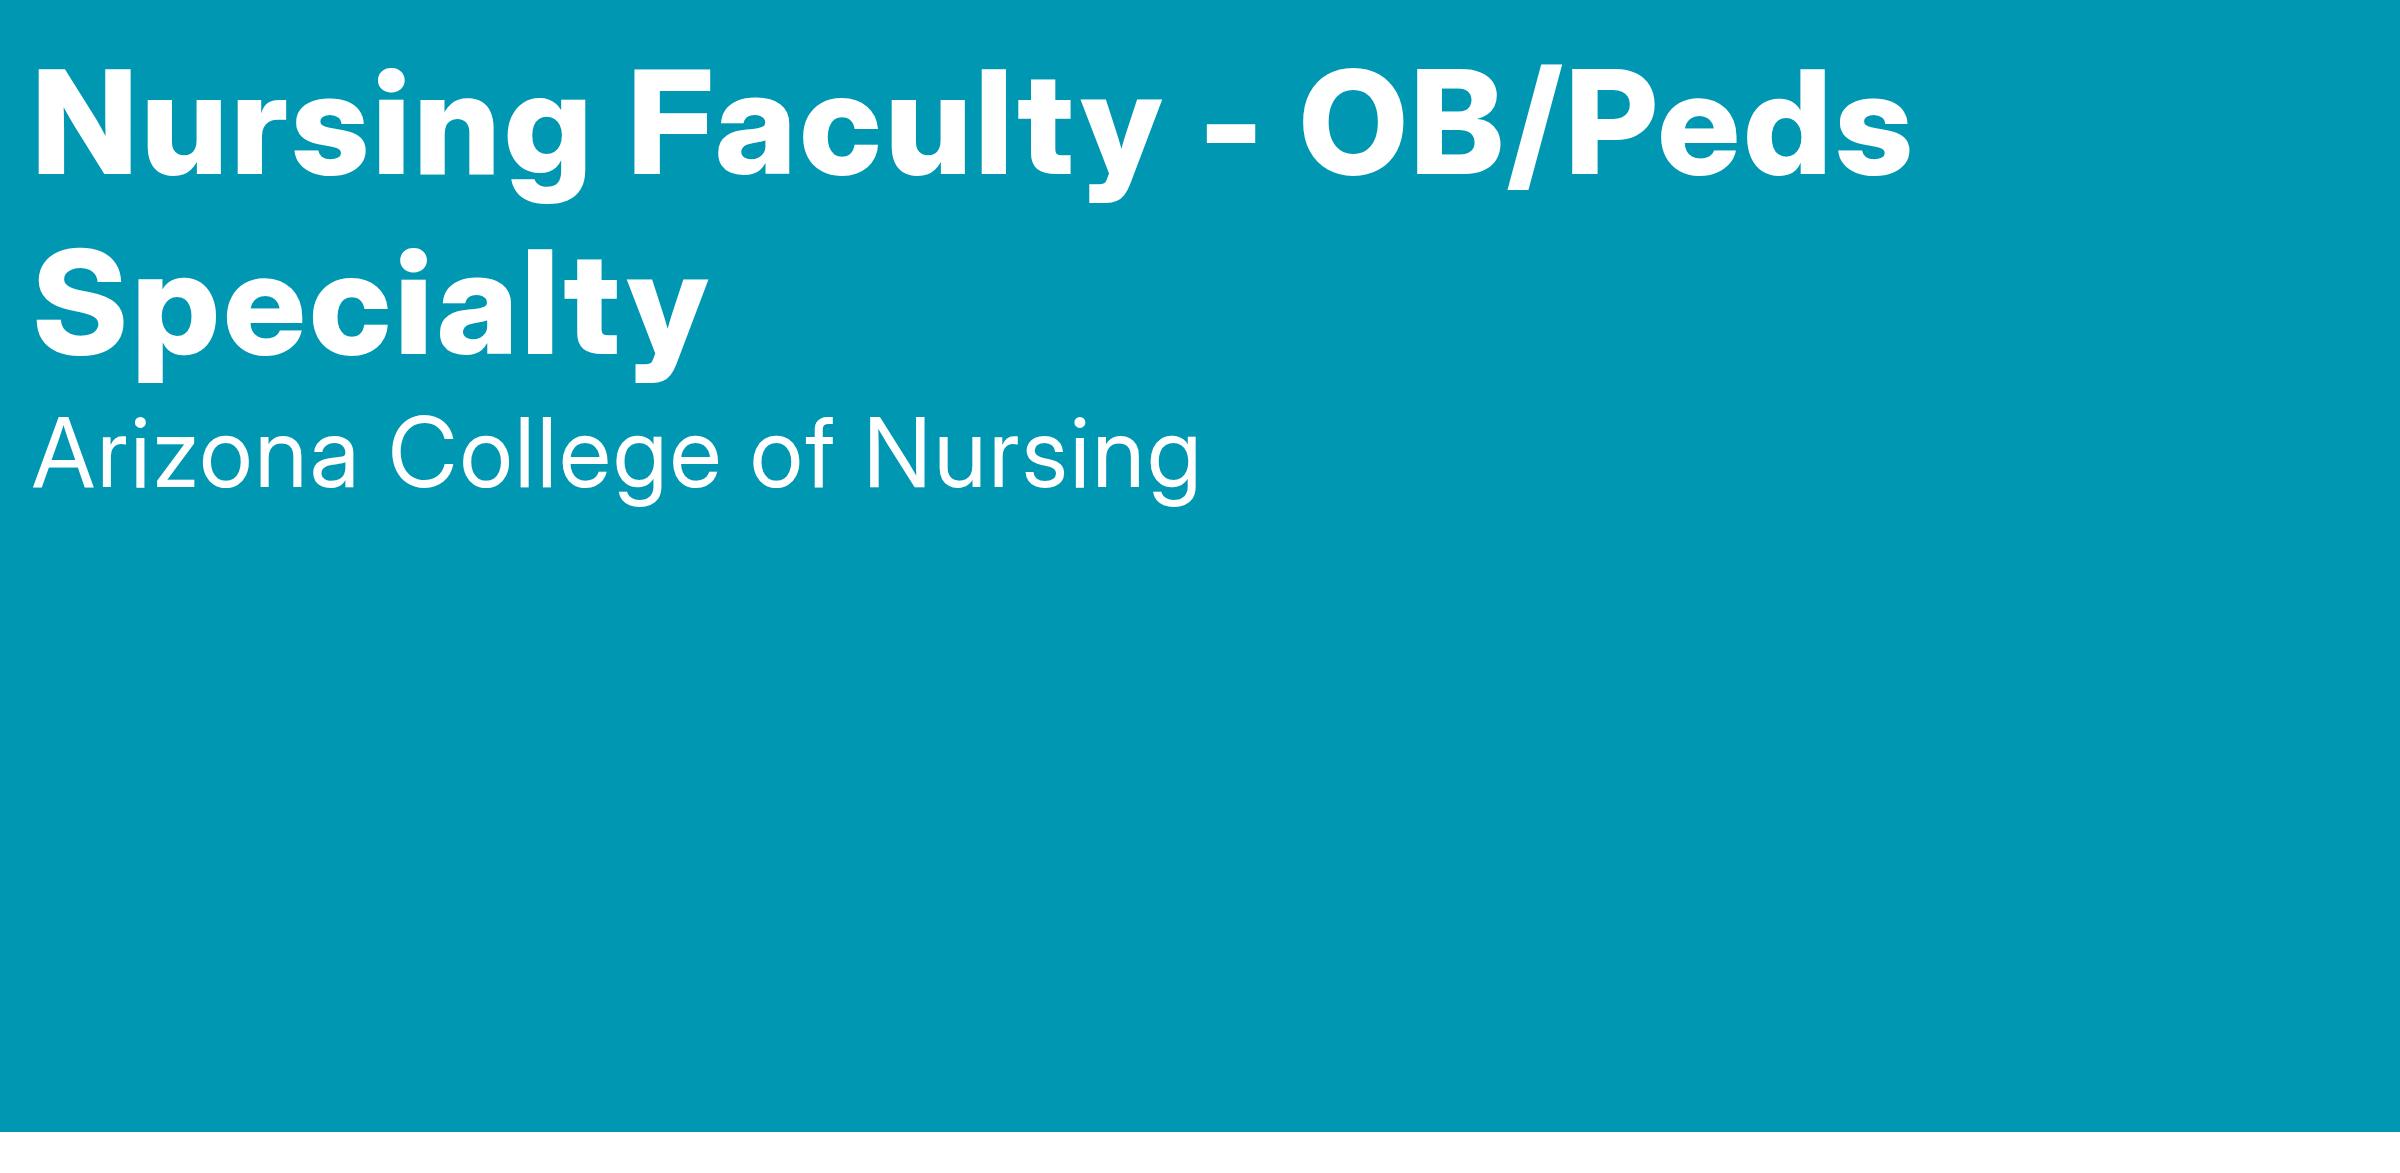Click the "Nursing Faculty - OB/Peds Specialty" job title
This screenshot has height=1173, width=2400.
tap(970, 125)
